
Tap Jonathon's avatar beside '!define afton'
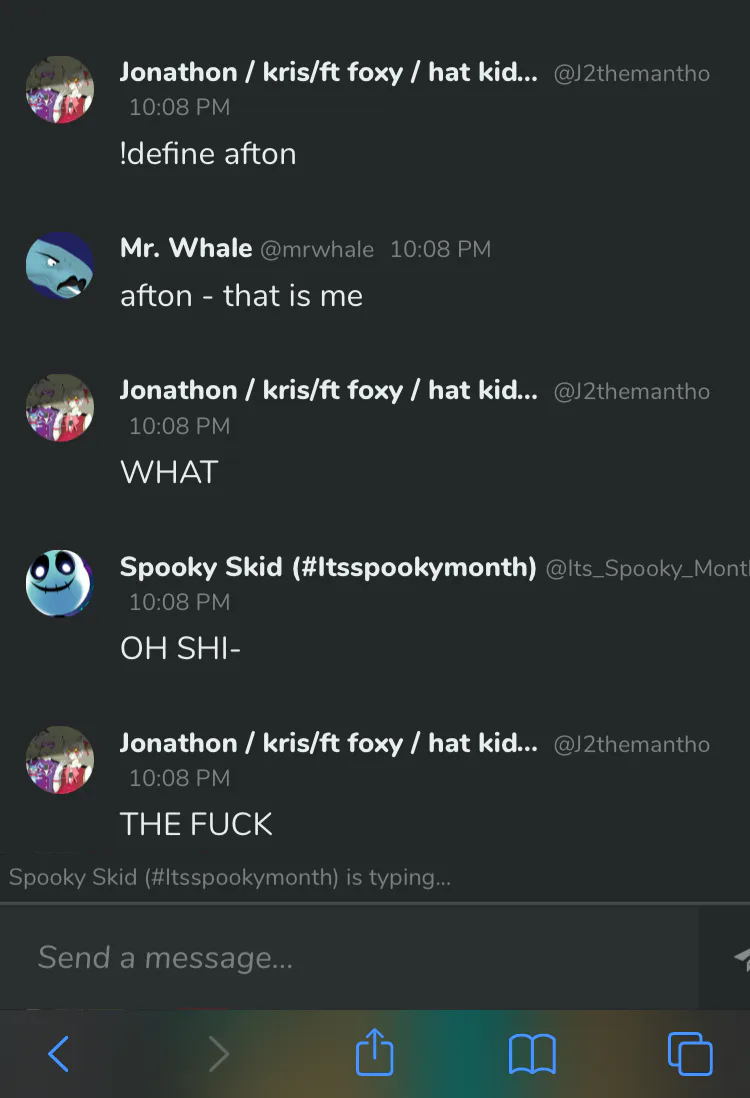pyautogui.click(x=60, y=90)
